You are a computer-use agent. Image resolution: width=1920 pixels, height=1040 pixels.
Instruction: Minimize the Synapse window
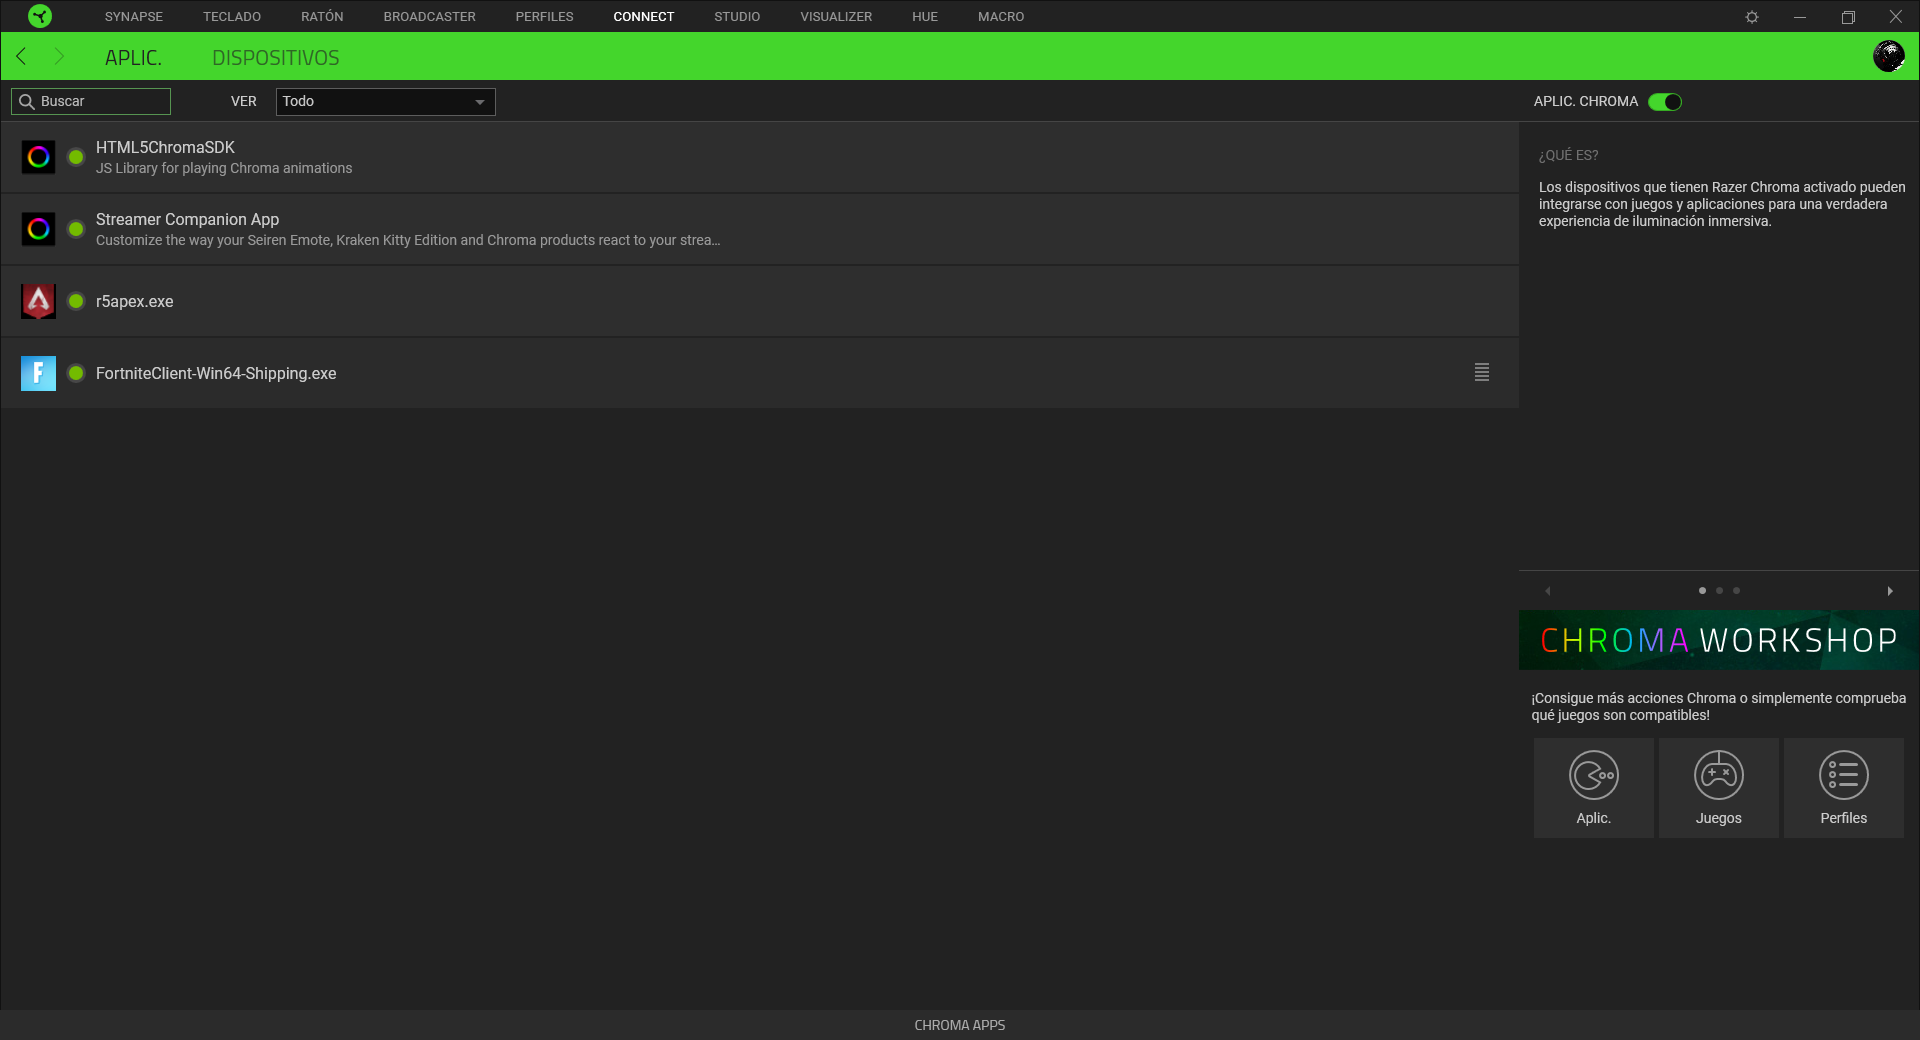pos(1800,17)
